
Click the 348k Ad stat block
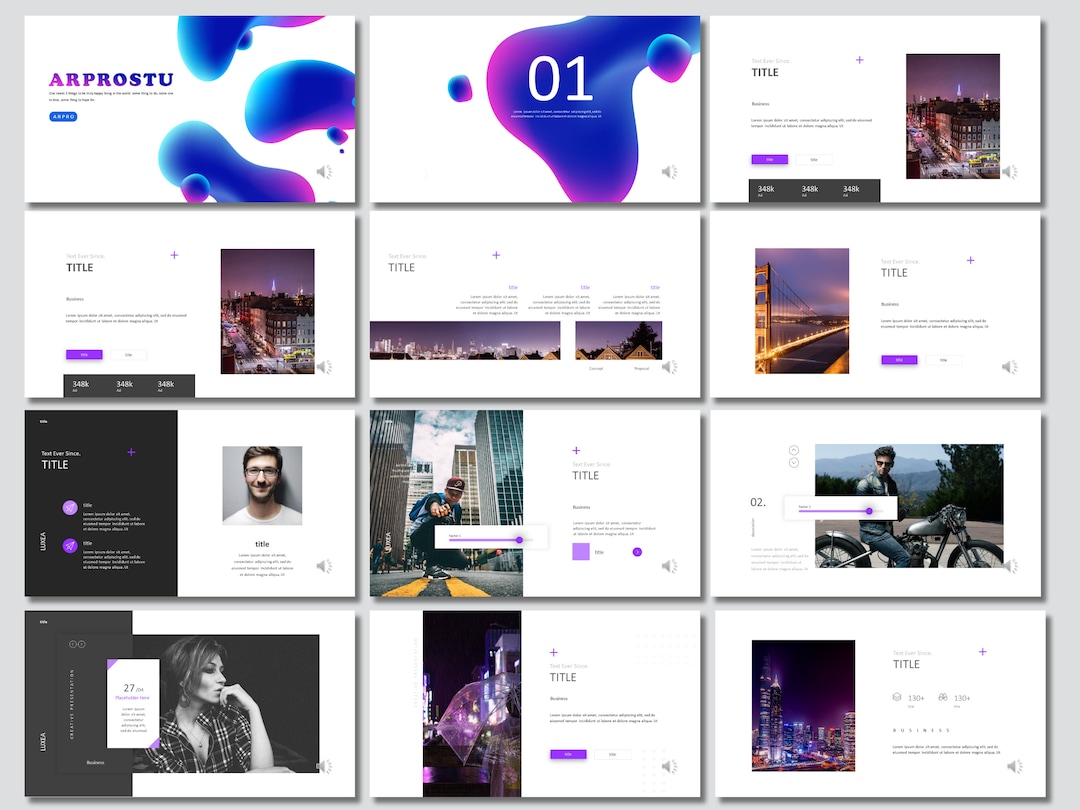click(x=765, y=190)
